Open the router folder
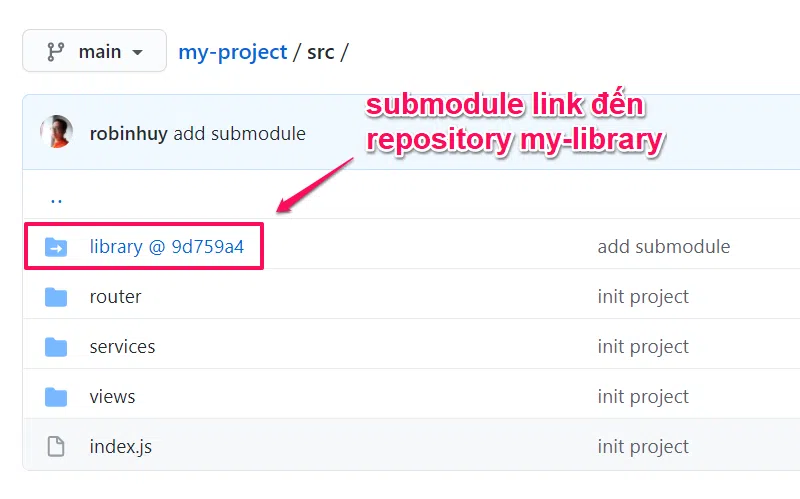Screen dimensions: 800x499 click(115, 296)
